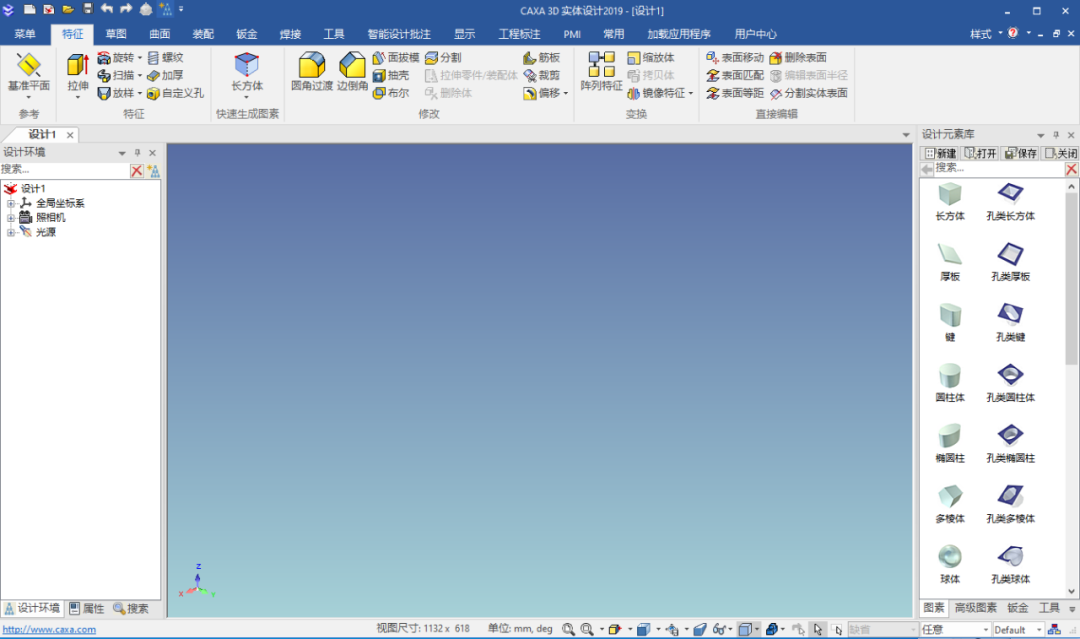Viewport: 1080px width, 639px height.
Task: Open the http://www.caxa.com link
Action: tap(49, 629)
